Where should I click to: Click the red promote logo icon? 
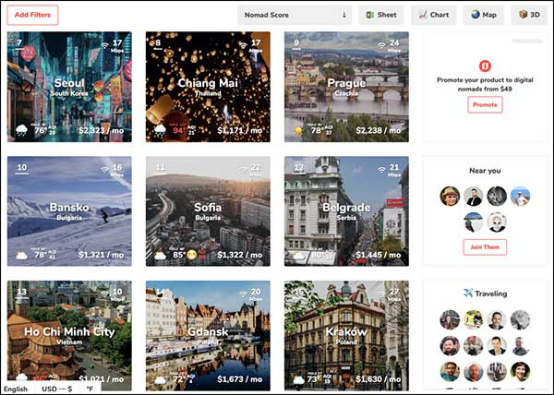485,66
